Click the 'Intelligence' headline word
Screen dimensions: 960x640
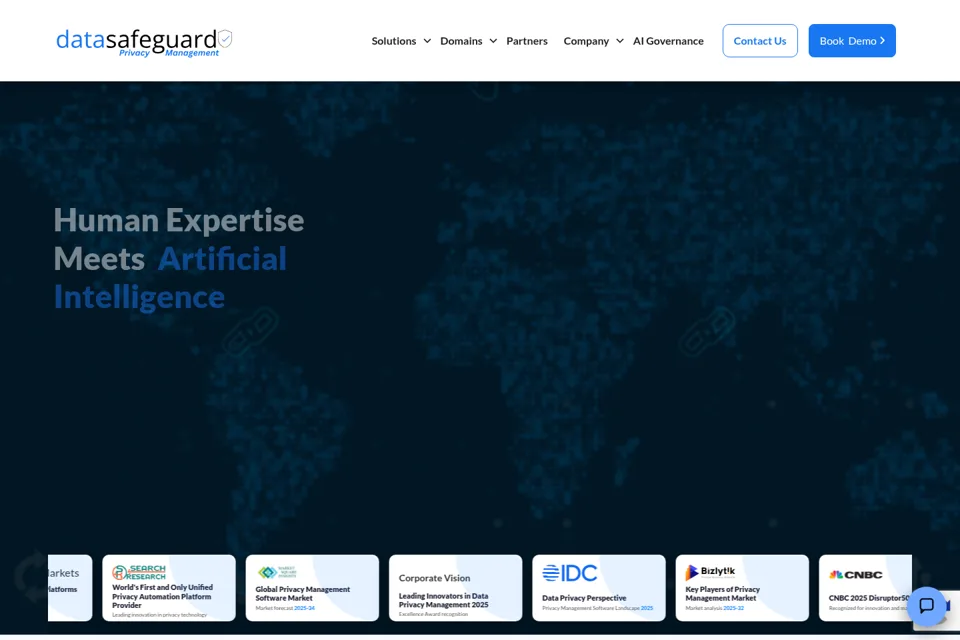(140, 297)
